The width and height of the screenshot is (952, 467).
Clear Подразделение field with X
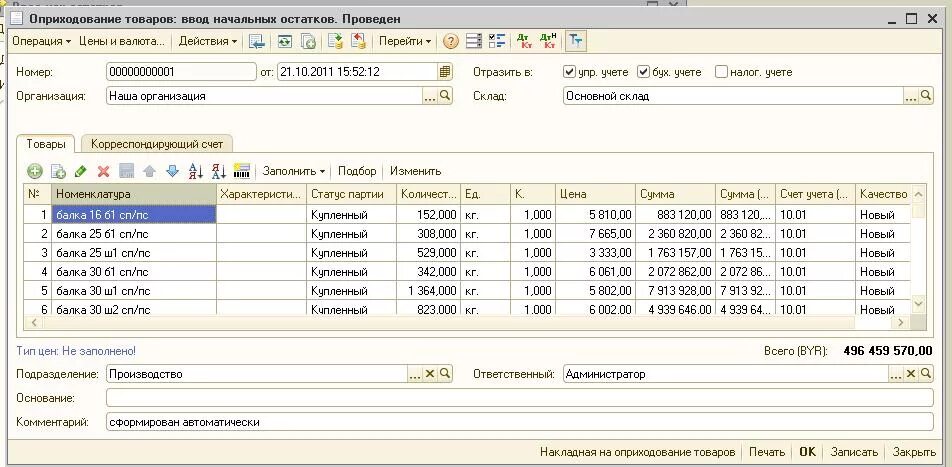[x=430, y=373]
